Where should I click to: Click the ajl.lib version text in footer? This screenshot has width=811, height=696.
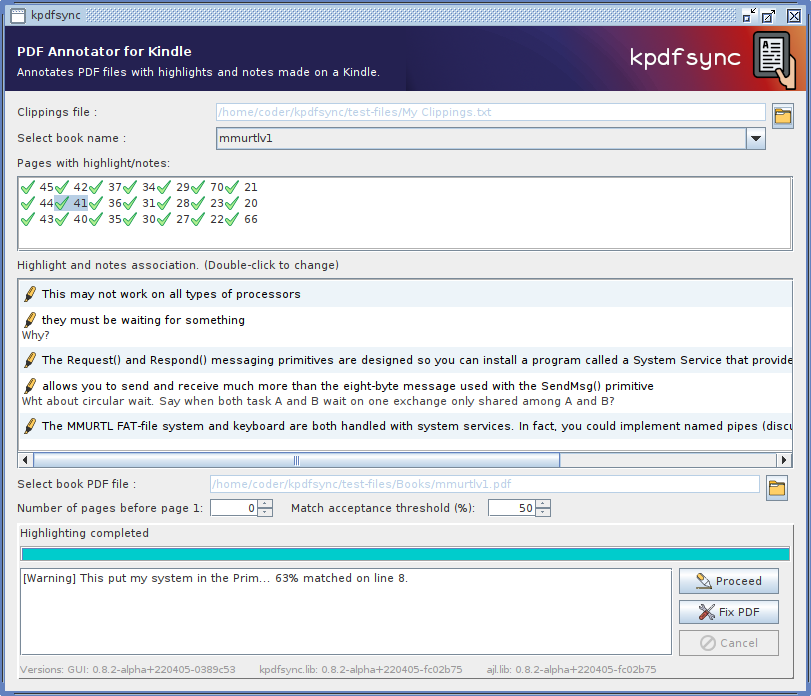(571, 670)
